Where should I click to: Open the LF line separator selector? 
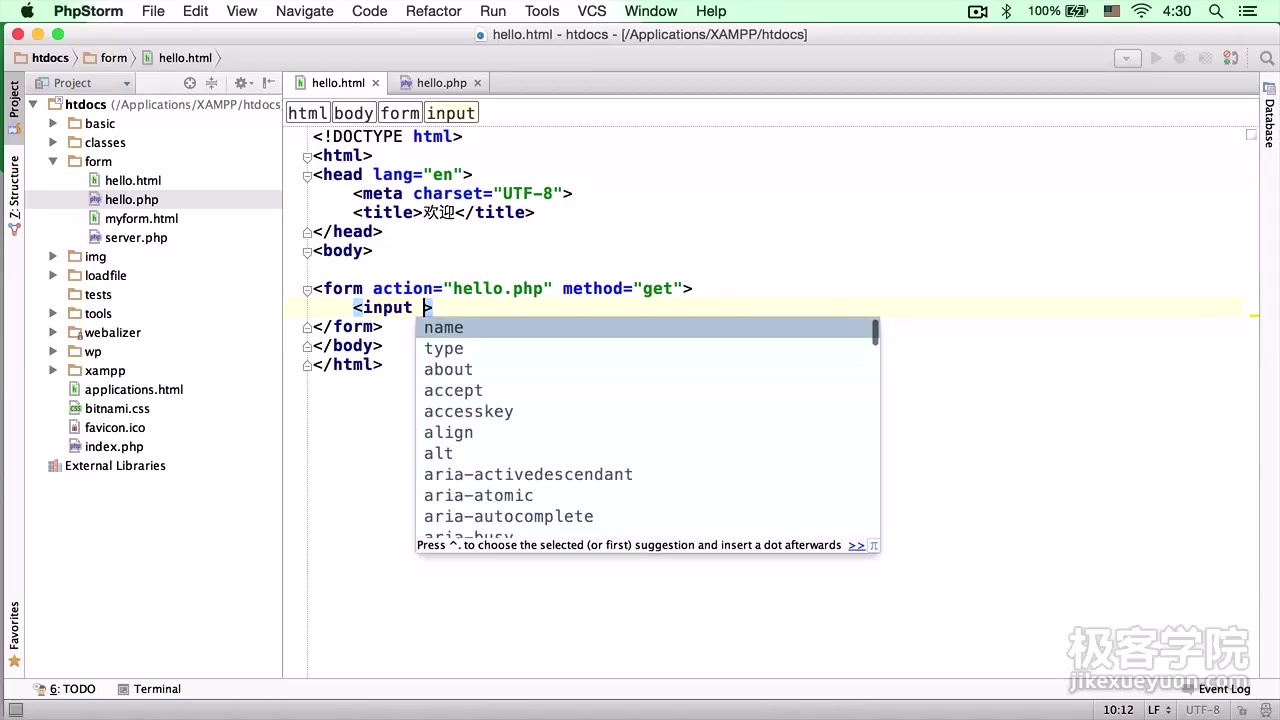1160,710
